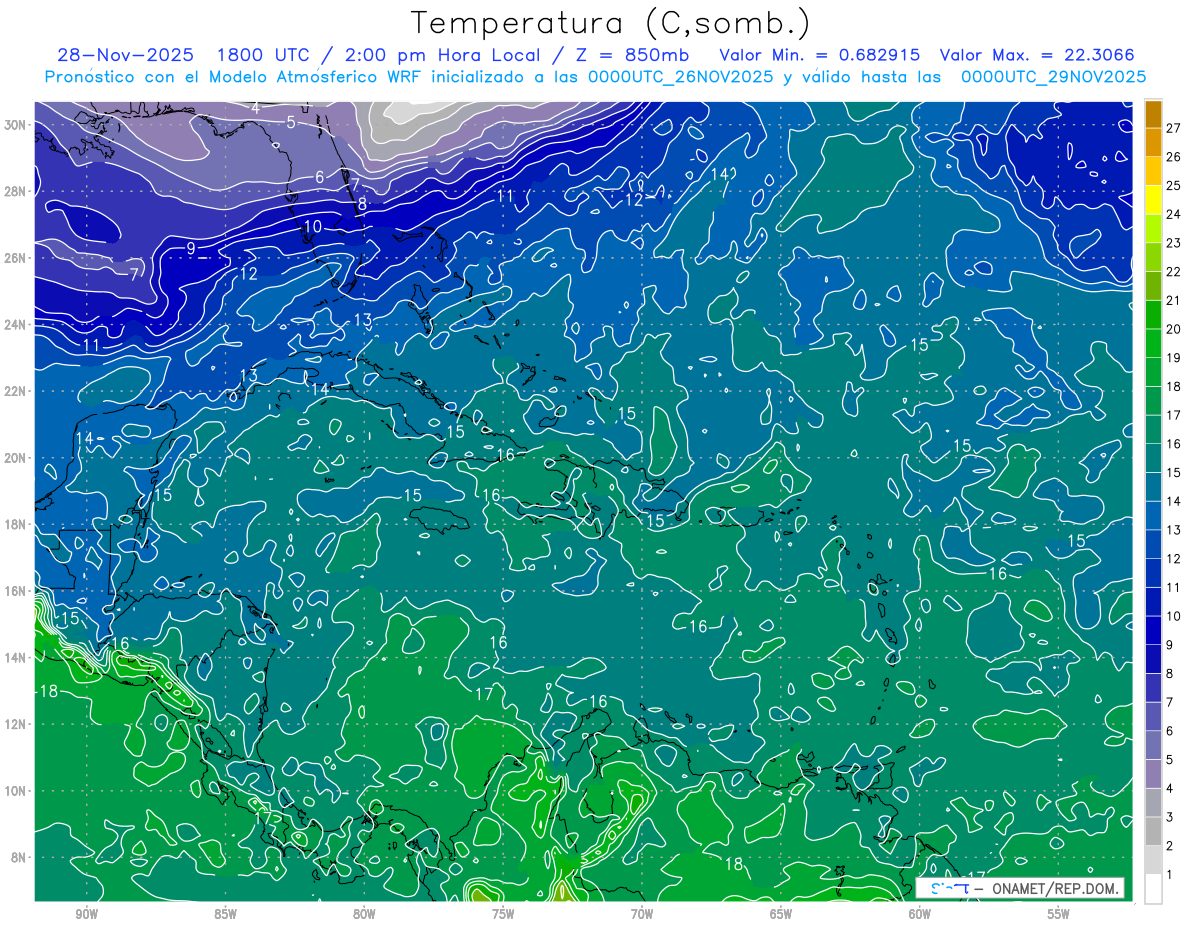
Task: Click the color bar label '22'
Action: [x=1174, y=271]
